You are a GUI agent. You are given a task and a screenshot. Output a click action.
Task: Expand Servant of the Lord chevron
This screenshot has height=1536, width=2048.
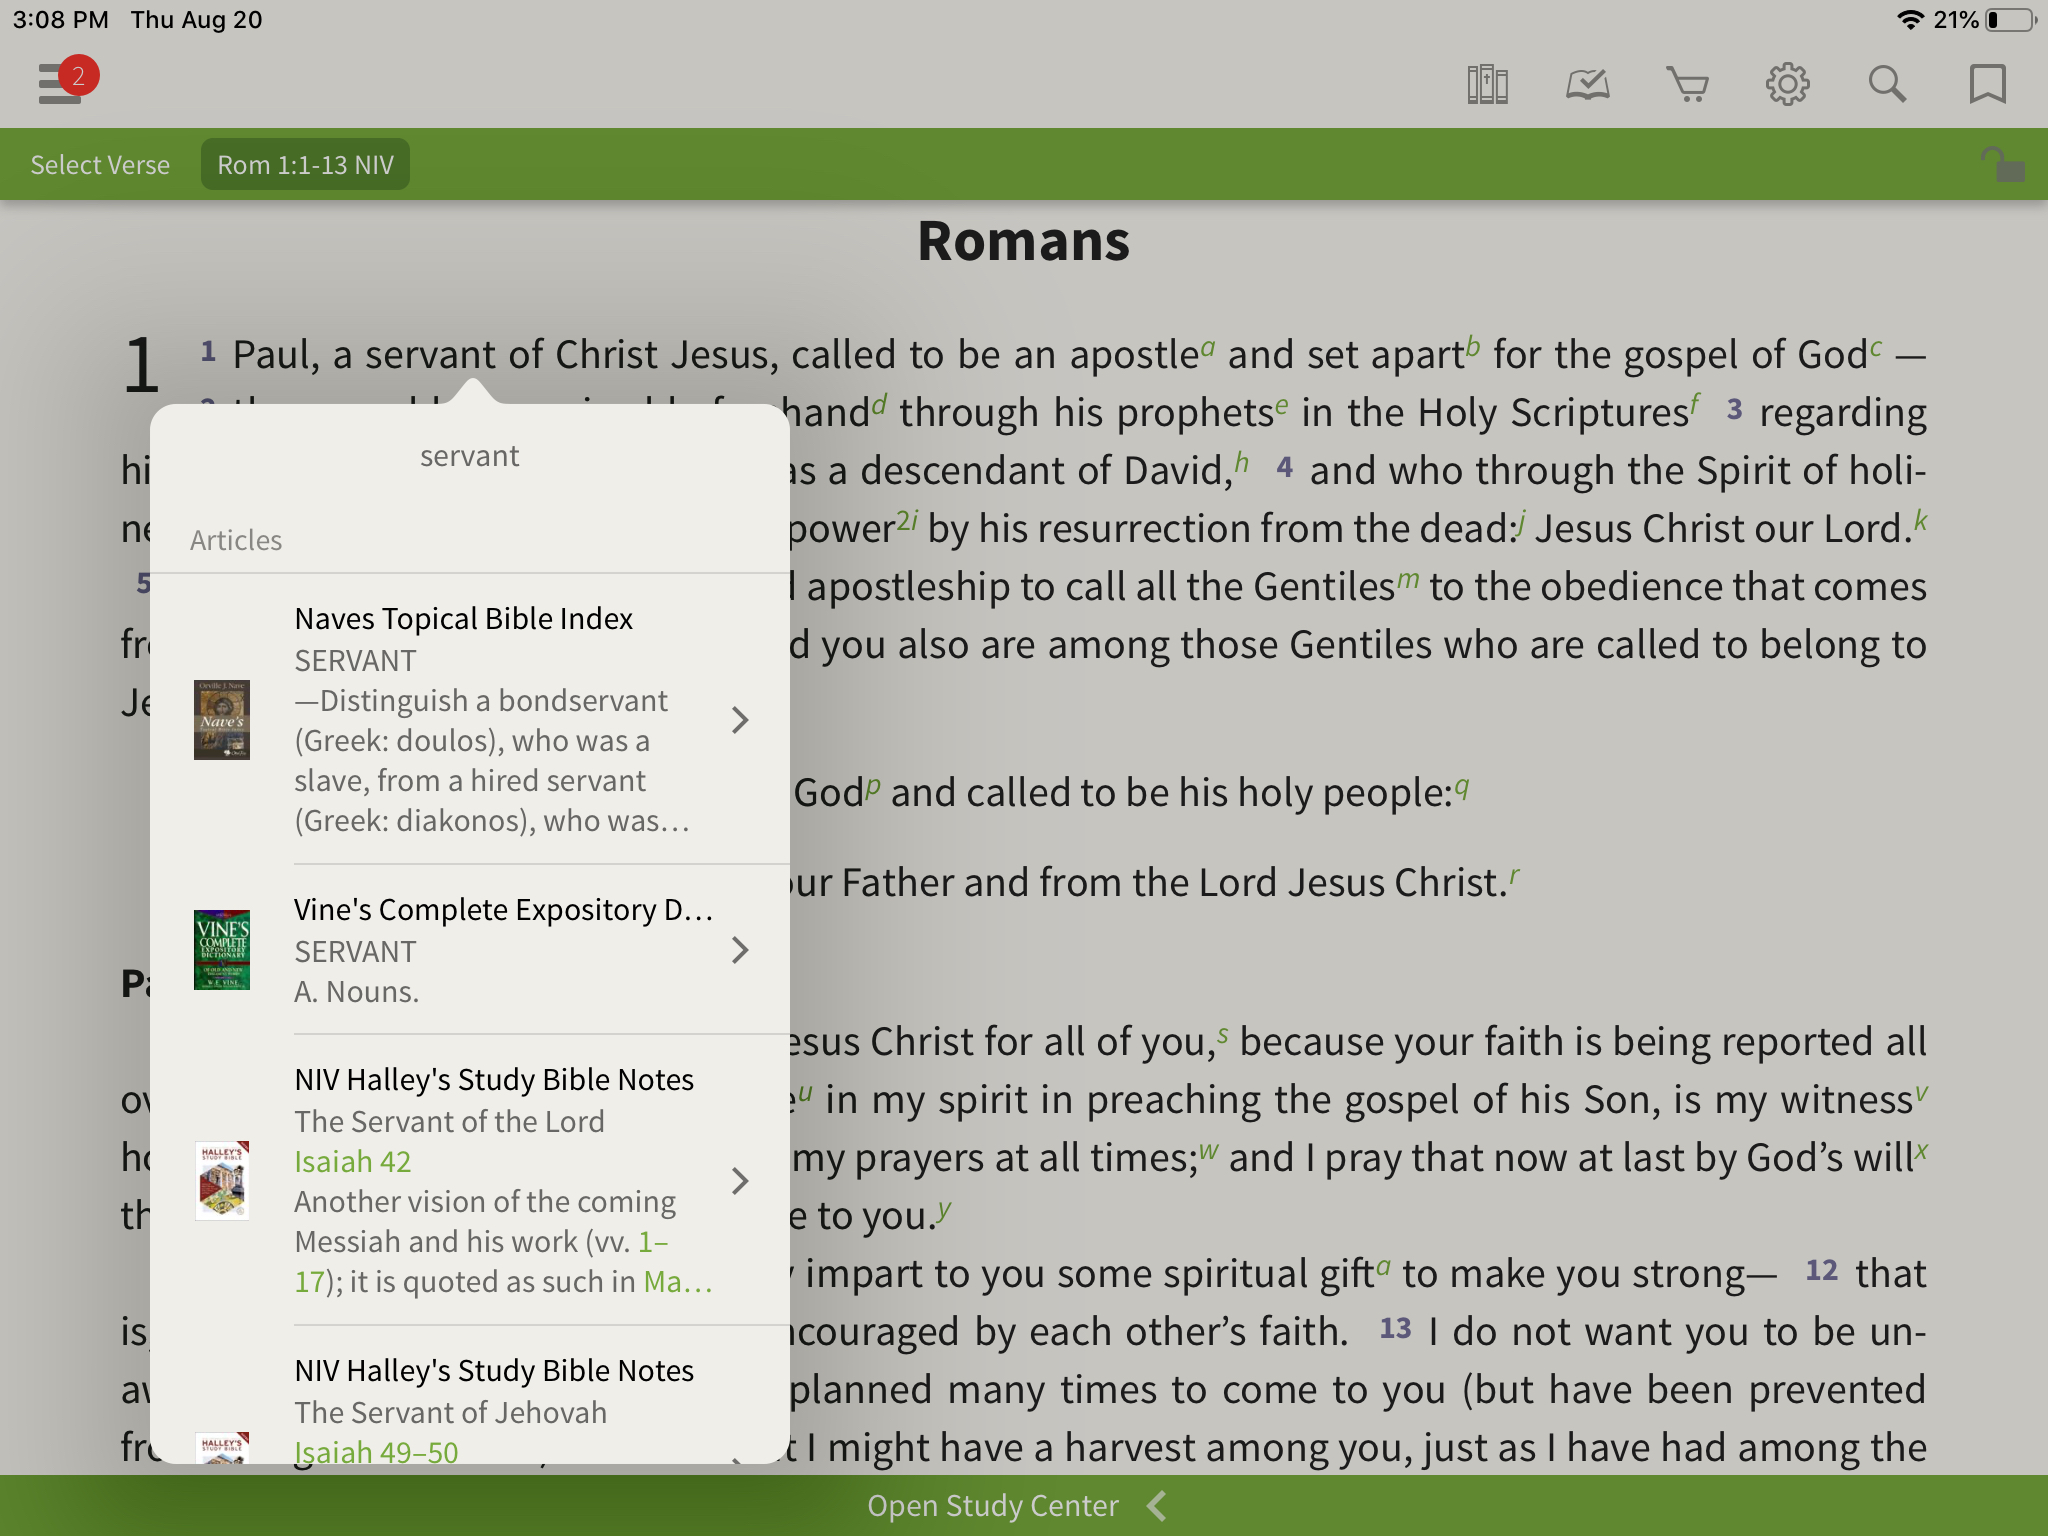(740, 1181)
